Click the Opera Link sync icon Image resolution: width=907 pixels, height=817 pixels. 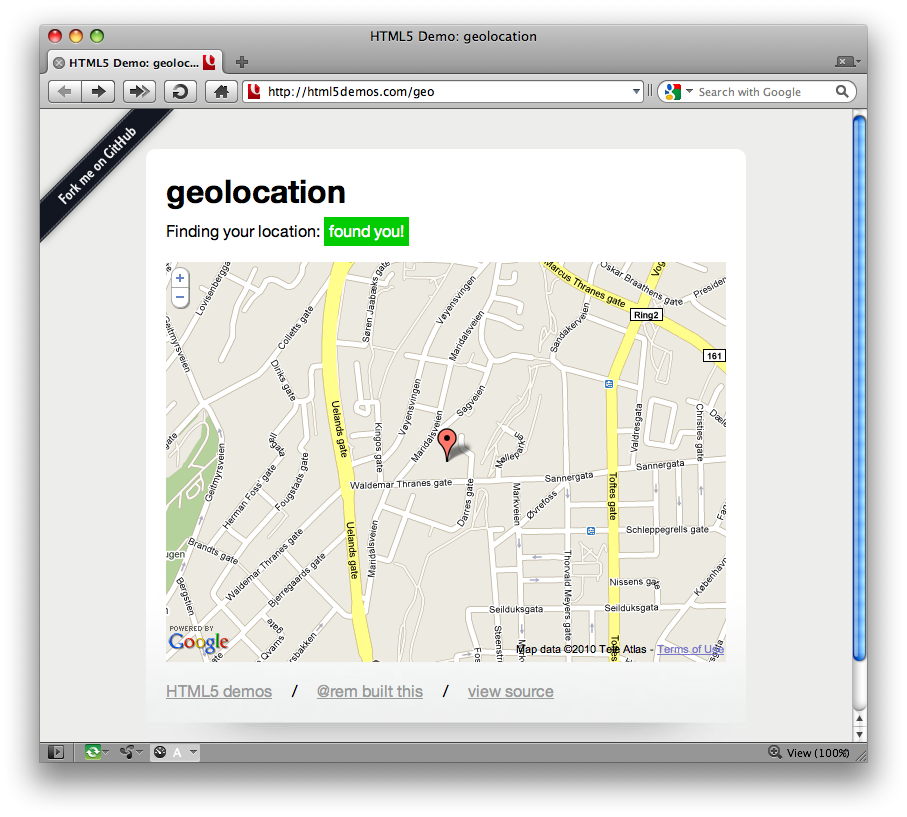point(93,752)
